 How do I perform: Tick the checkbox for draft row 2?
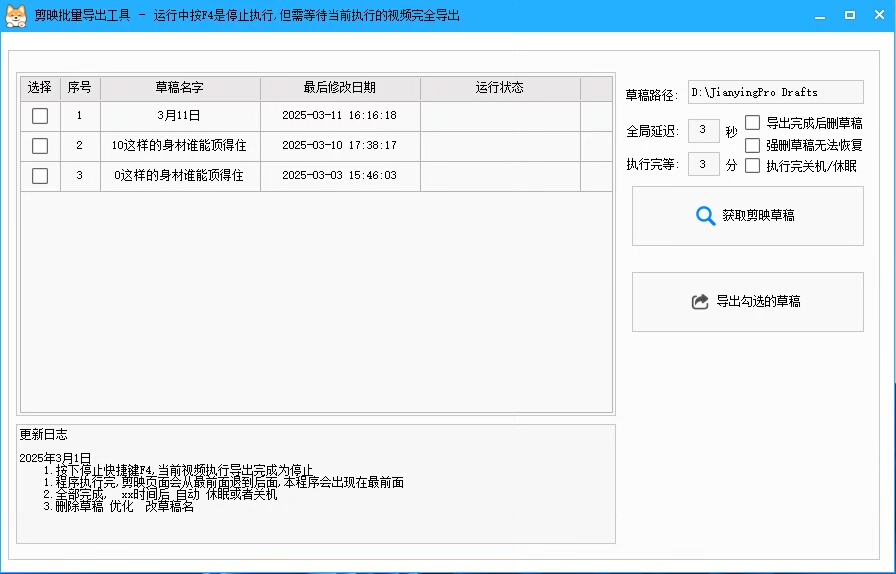point(40,146)
